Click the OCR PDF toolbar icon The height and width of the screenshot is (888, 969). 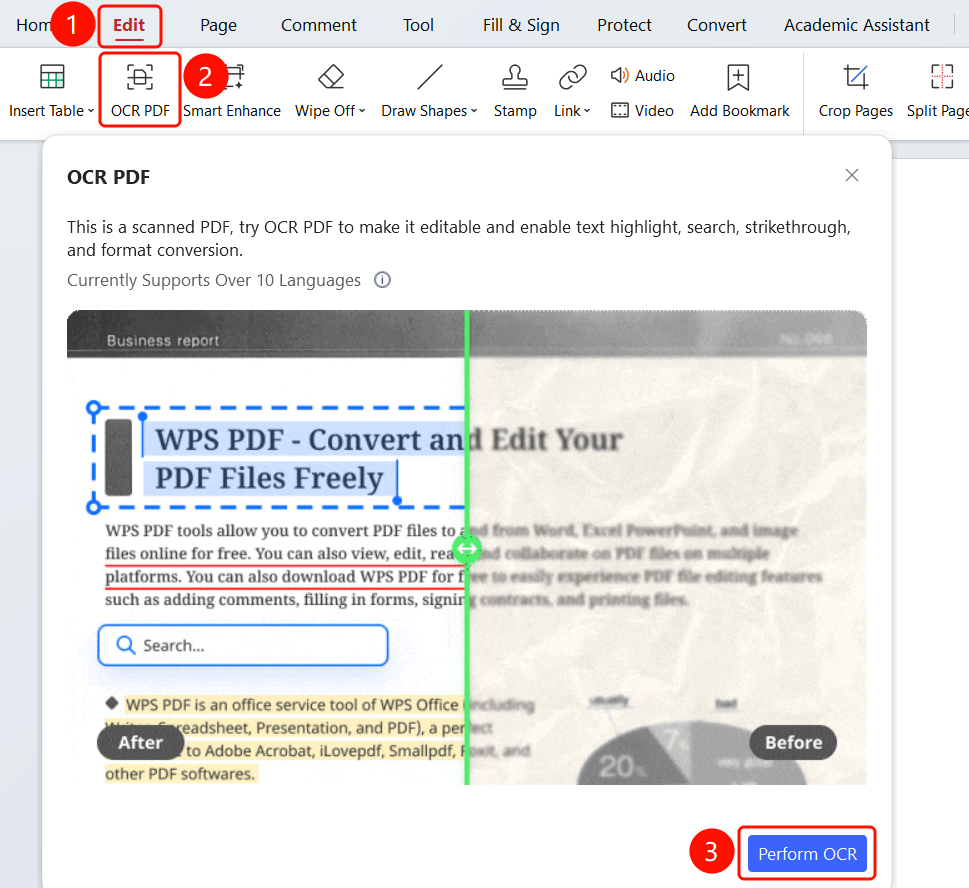coord(140,77)
